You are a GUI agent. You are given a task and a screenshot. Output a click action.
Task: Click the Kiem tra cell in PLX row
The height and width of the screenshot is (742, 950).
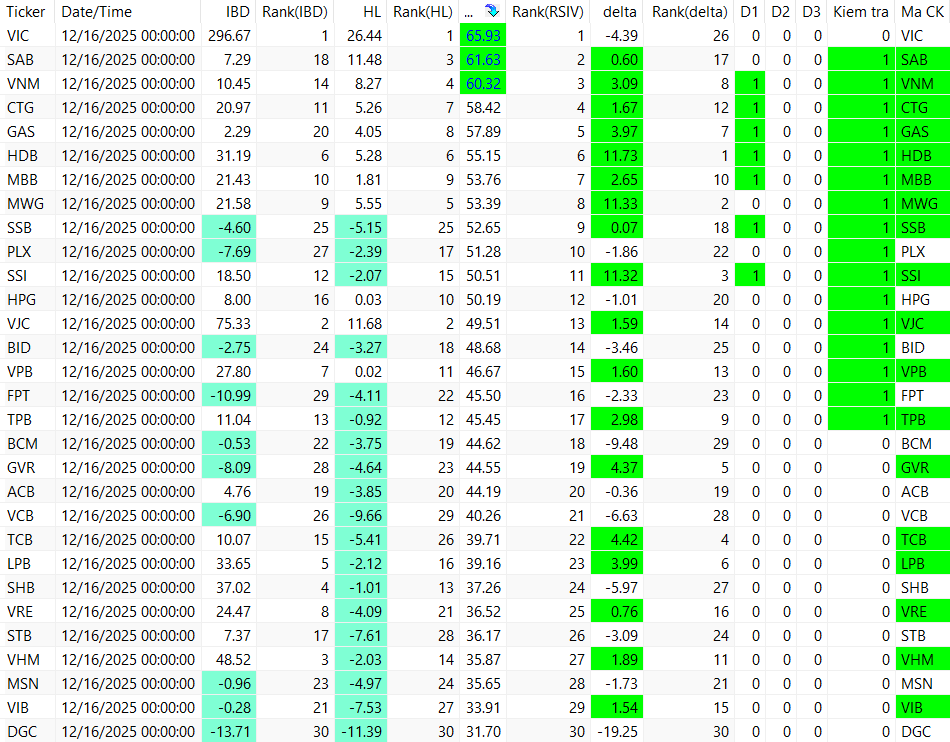pos(861,251)
